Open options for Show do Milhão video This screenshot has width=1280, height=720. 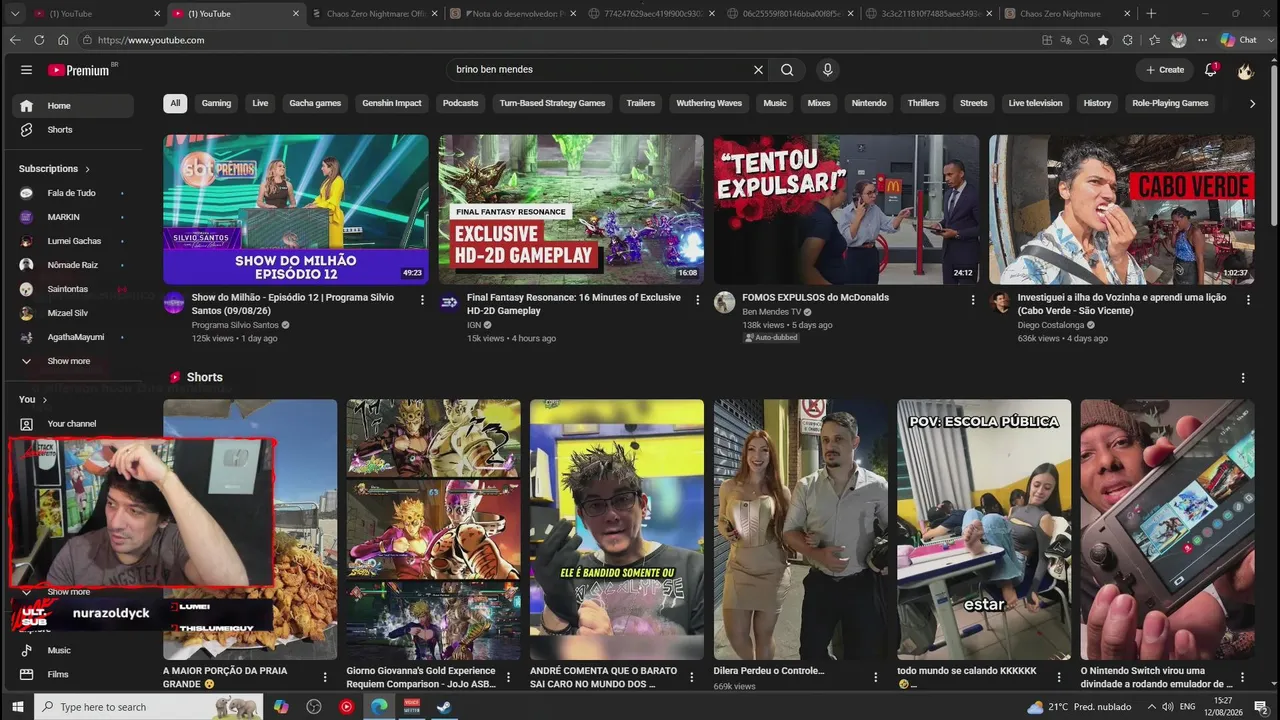coord(422,300)
